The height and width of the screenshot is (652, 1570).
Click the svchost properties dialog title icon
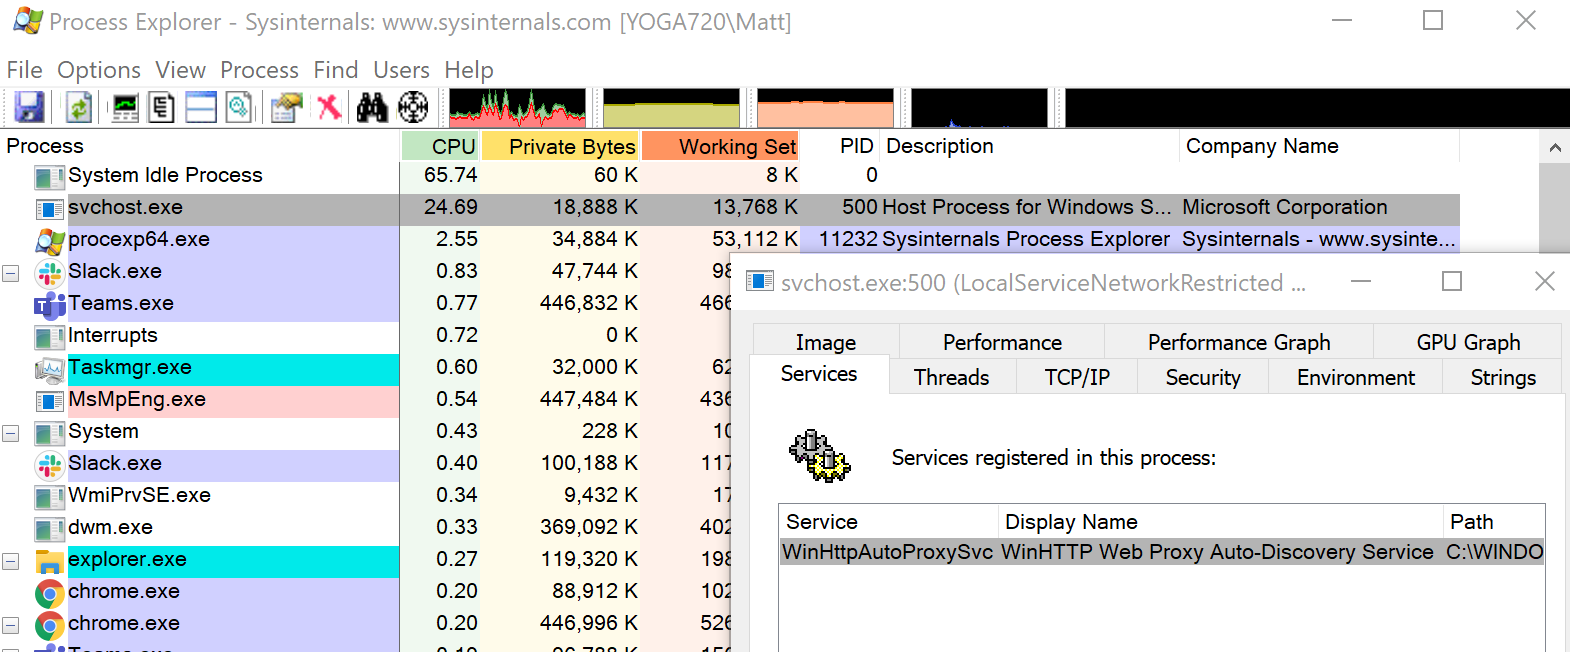pos(760,282)
